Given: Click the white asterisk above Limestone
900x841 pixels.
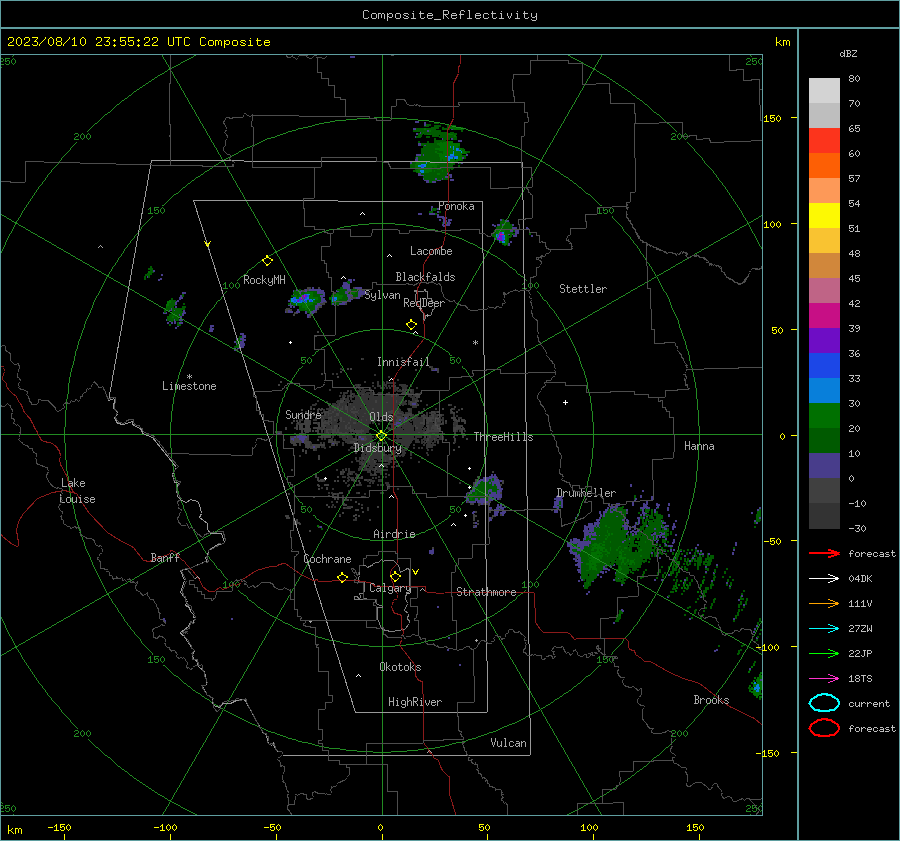Looking at the screenshot, I should point(189,377).
